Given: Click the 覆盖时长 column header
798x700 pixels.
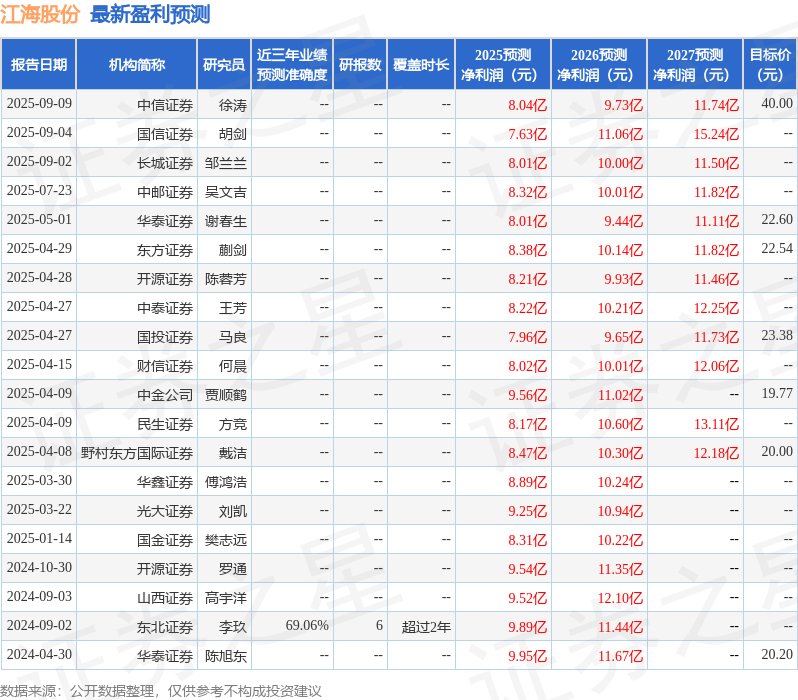Looking at the screenshot, I should pos(421,65).
